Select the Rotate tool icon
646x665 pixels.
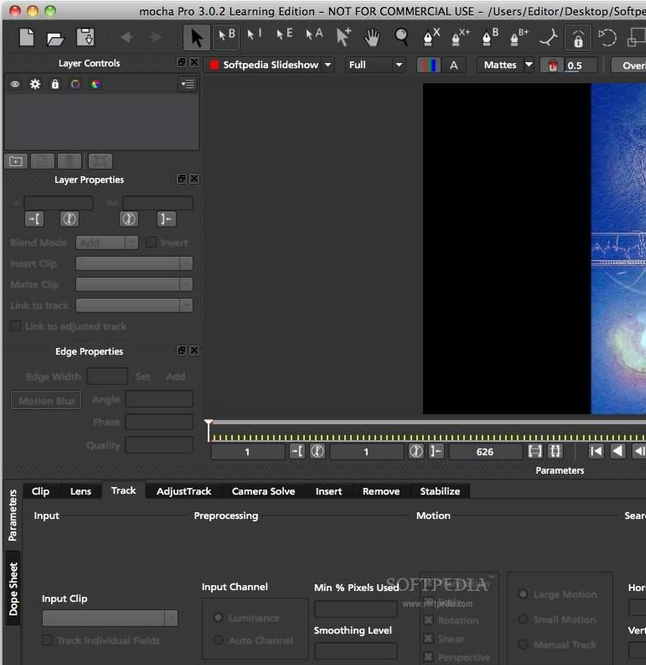pos(607,38)
